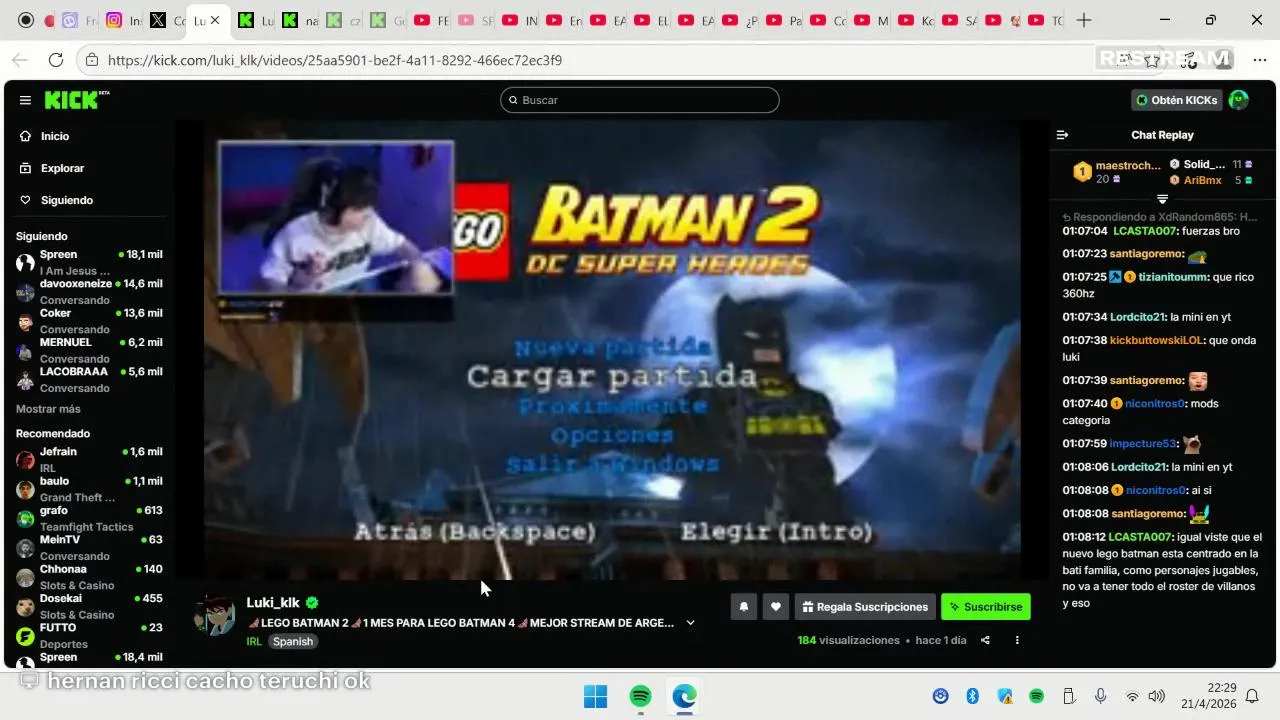The width and height of the screenshot is (1280, 720).
Task: Open Edge settings three-dot menu
Action: pos(1259,60)
